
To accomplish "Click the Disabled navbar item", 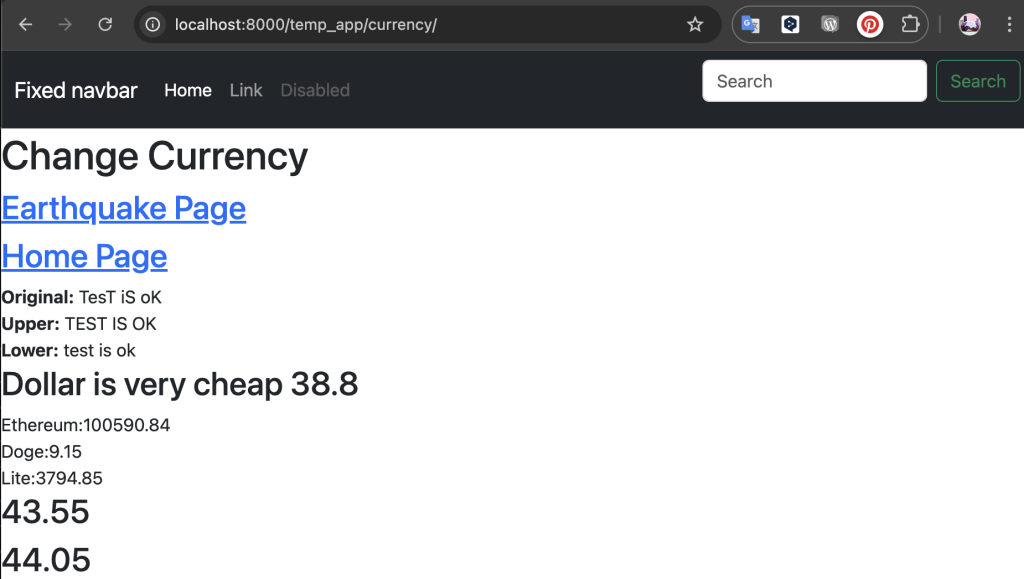I will pyautogui.click(x=315, y=90).
